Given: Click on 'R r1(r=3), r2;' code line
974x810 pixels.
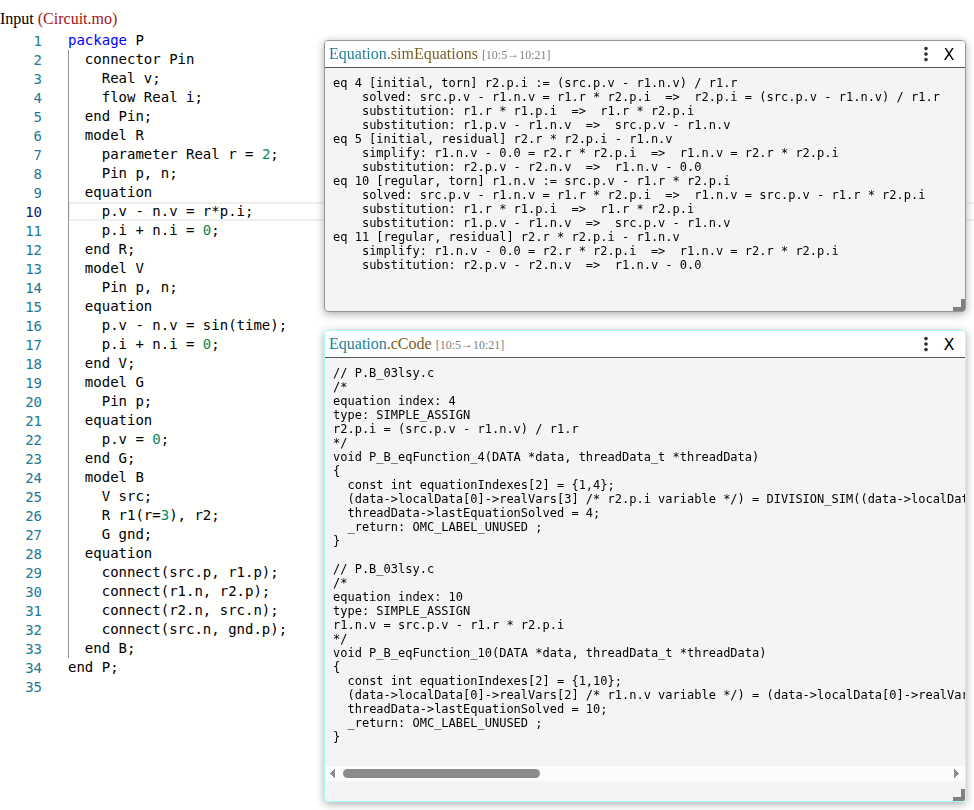Looking at the screenshot, I should (x=160, y=515).
